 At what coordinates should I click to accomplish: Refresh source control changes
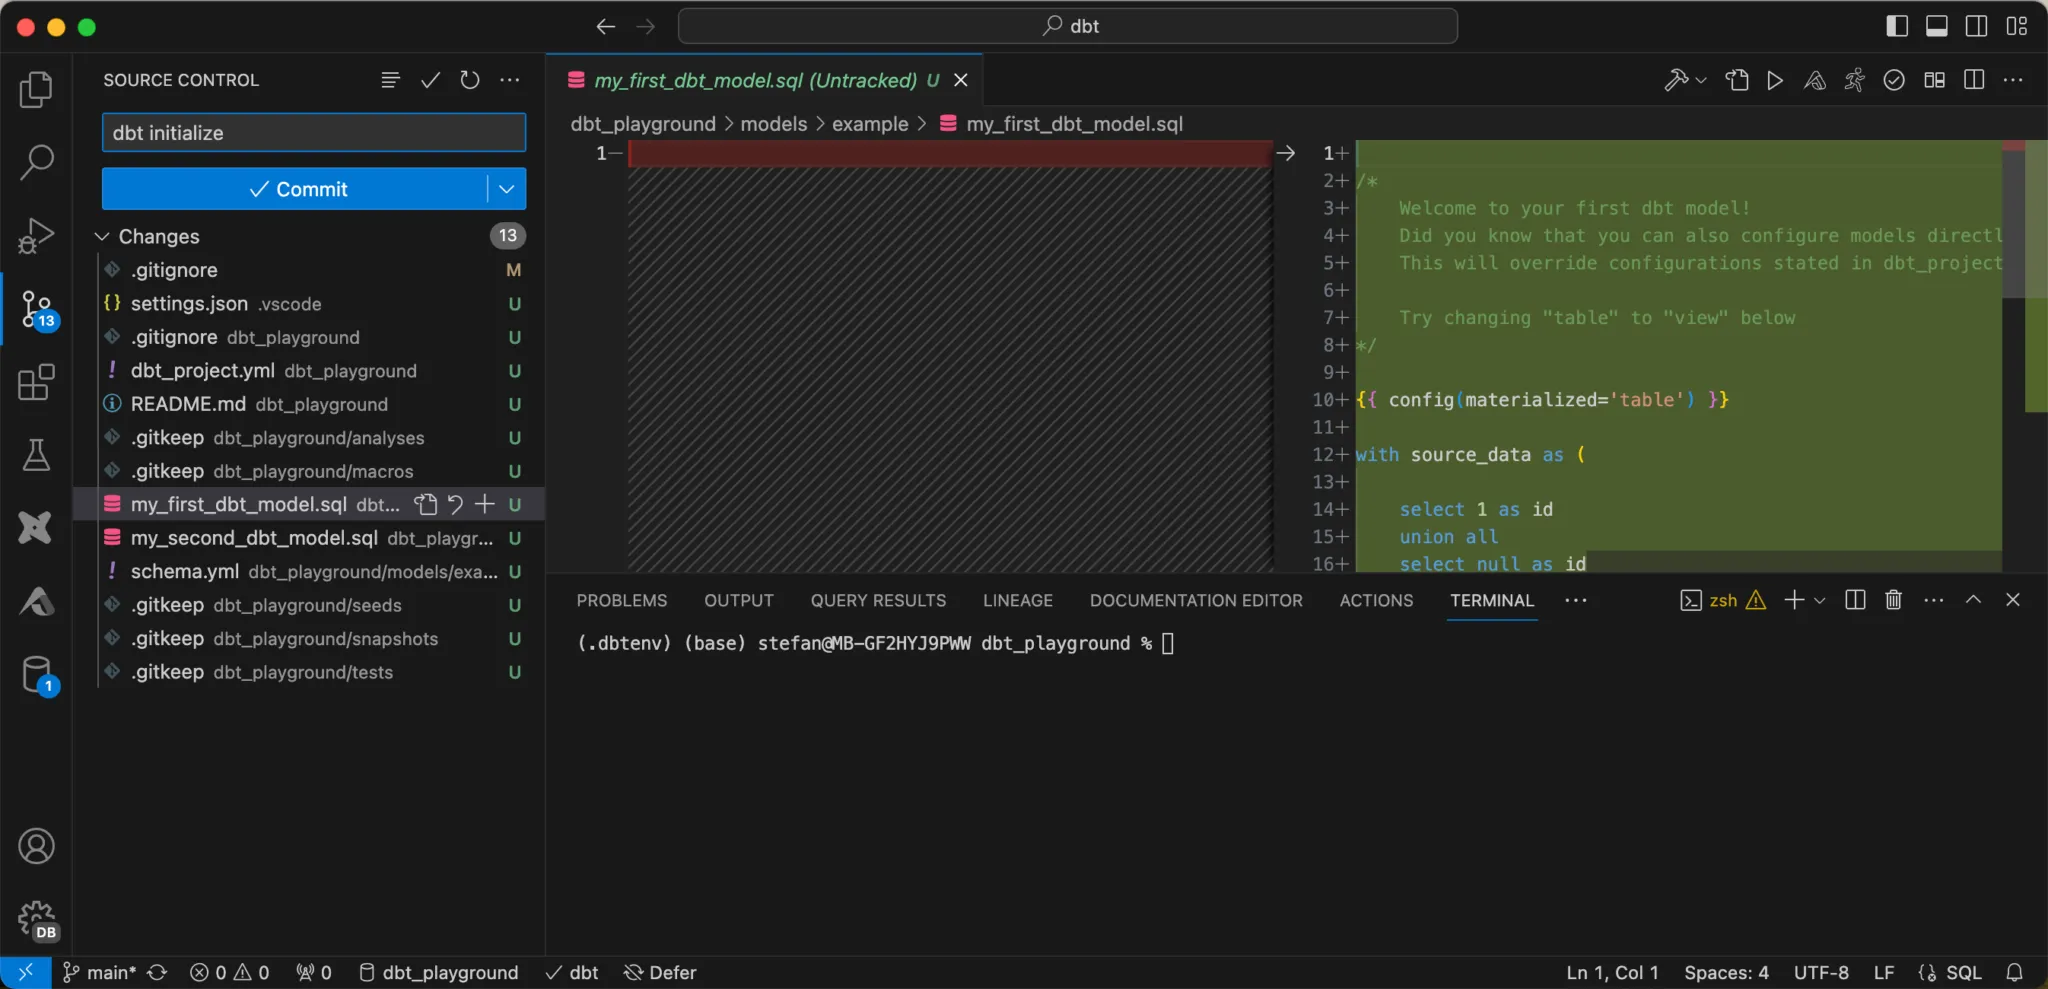coord(470,80)
